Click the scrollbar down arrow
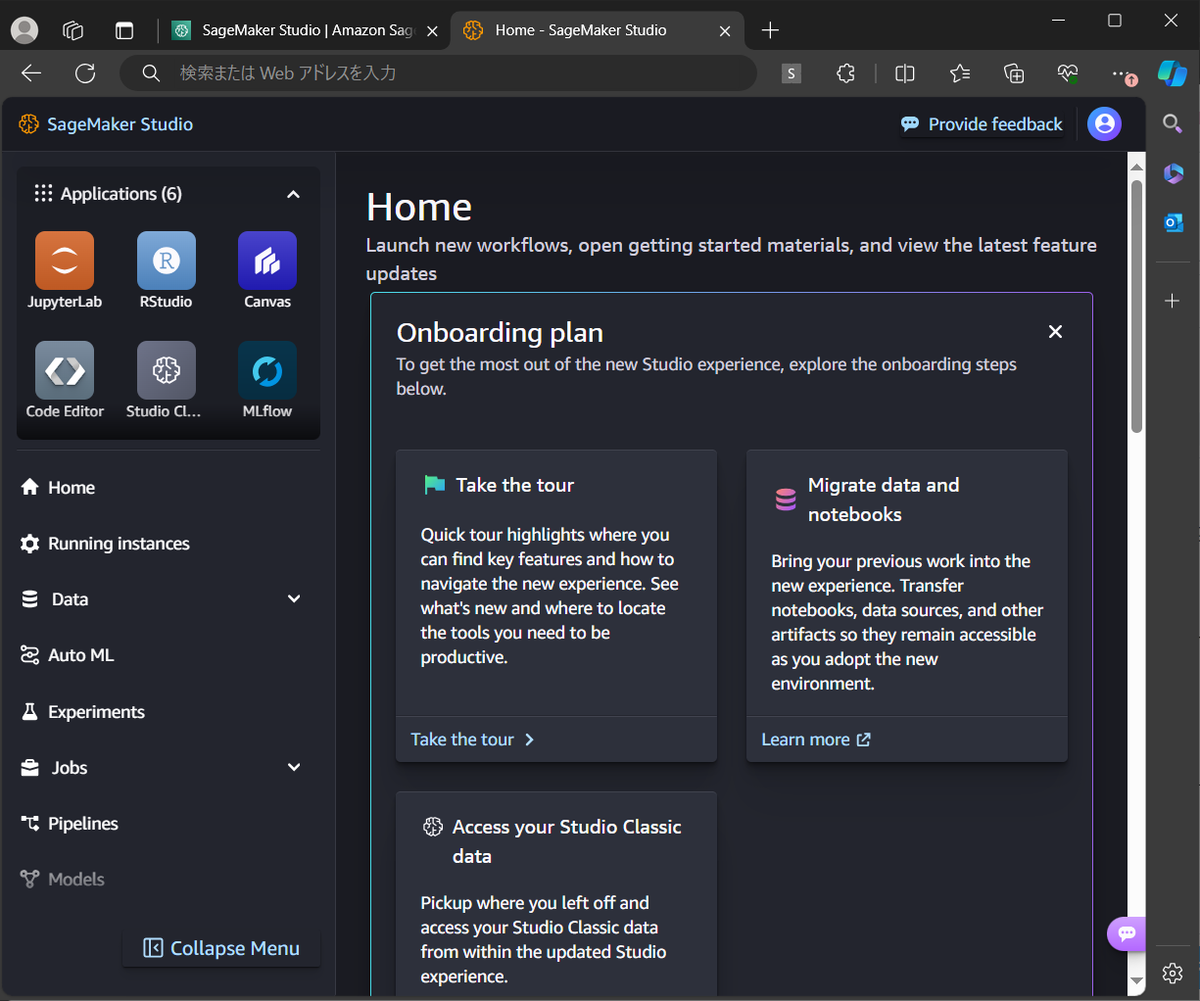 coord(1136,981)
